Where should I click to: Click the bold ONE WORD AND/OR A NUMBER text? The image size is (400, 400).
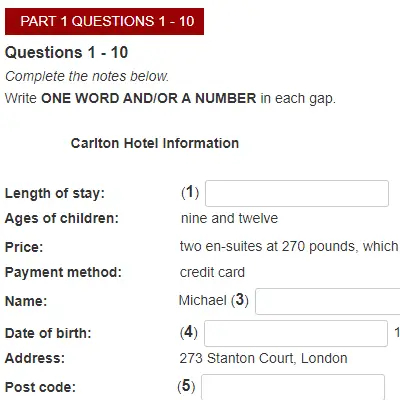click(x=148, y=98)
